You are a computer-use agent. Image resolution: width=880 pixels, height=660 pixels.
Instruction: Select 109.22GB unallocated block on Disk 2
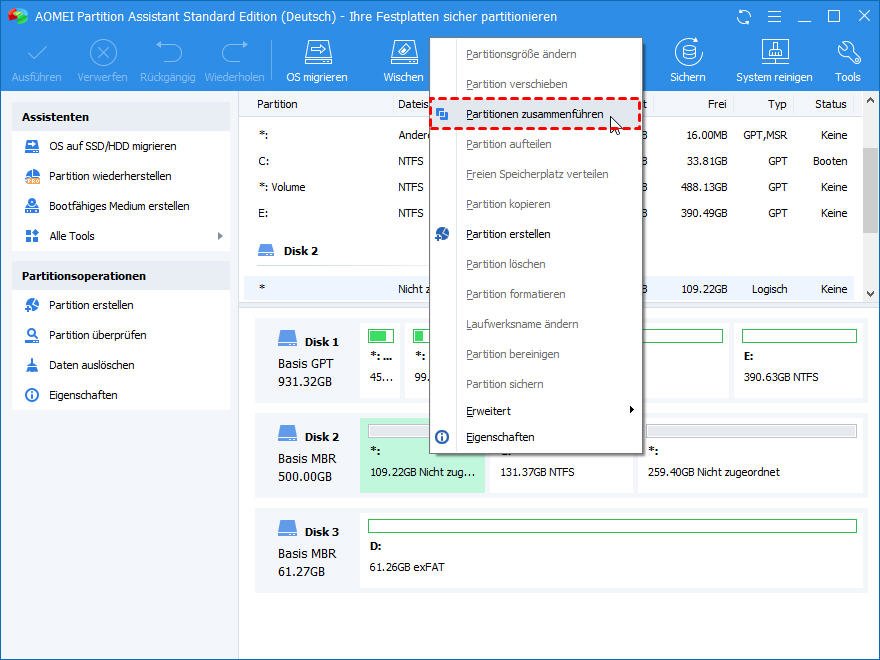[x=422, y=455]
